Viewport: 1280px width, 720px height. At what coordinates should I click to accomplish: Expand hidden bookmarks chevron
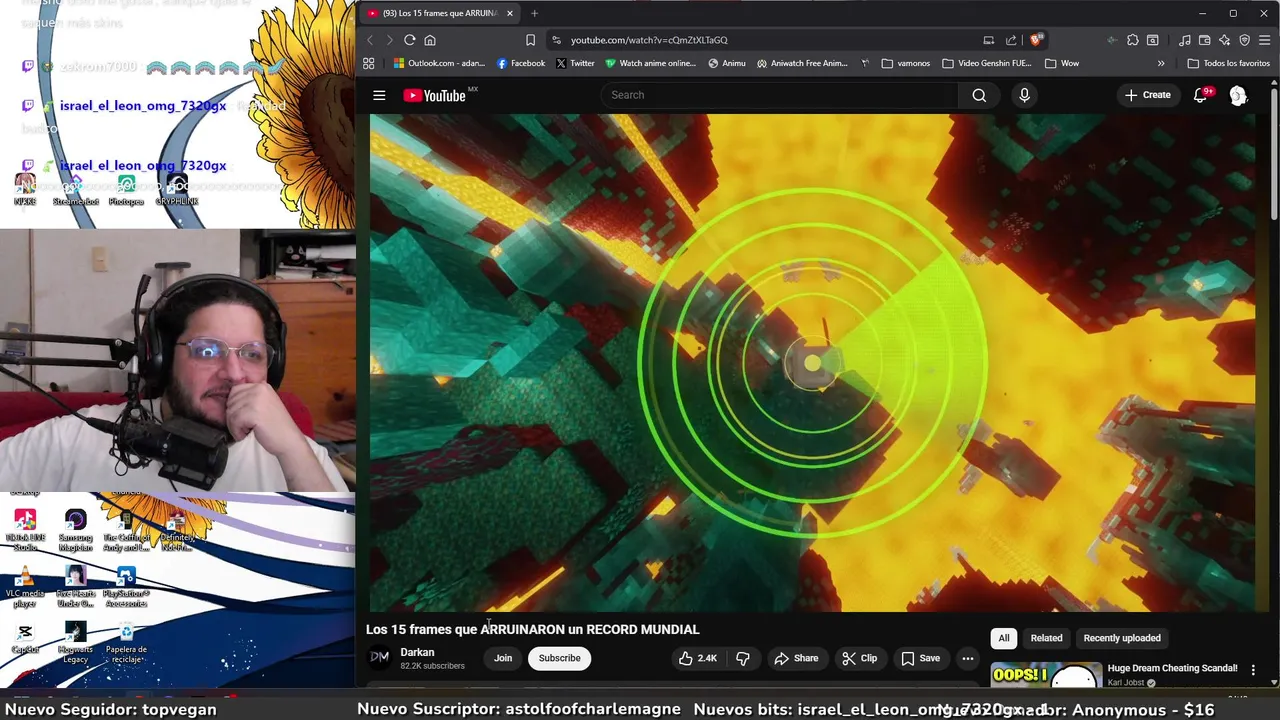(x=1161, y=63)
